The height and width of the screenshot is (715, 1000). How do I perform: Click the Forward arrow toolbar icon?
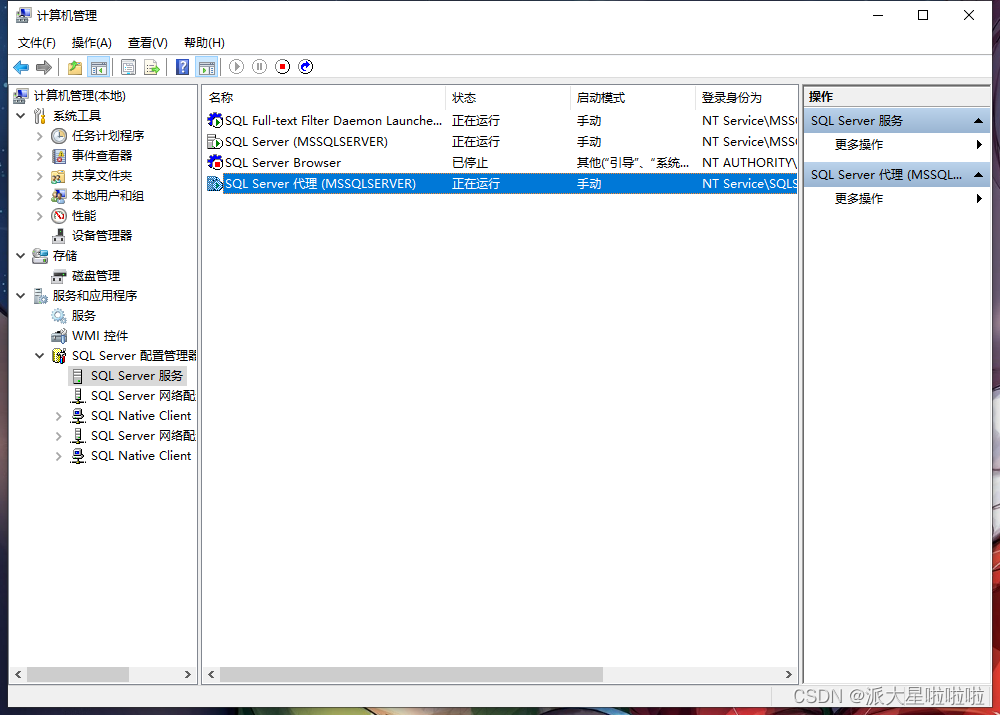(44, 67)
